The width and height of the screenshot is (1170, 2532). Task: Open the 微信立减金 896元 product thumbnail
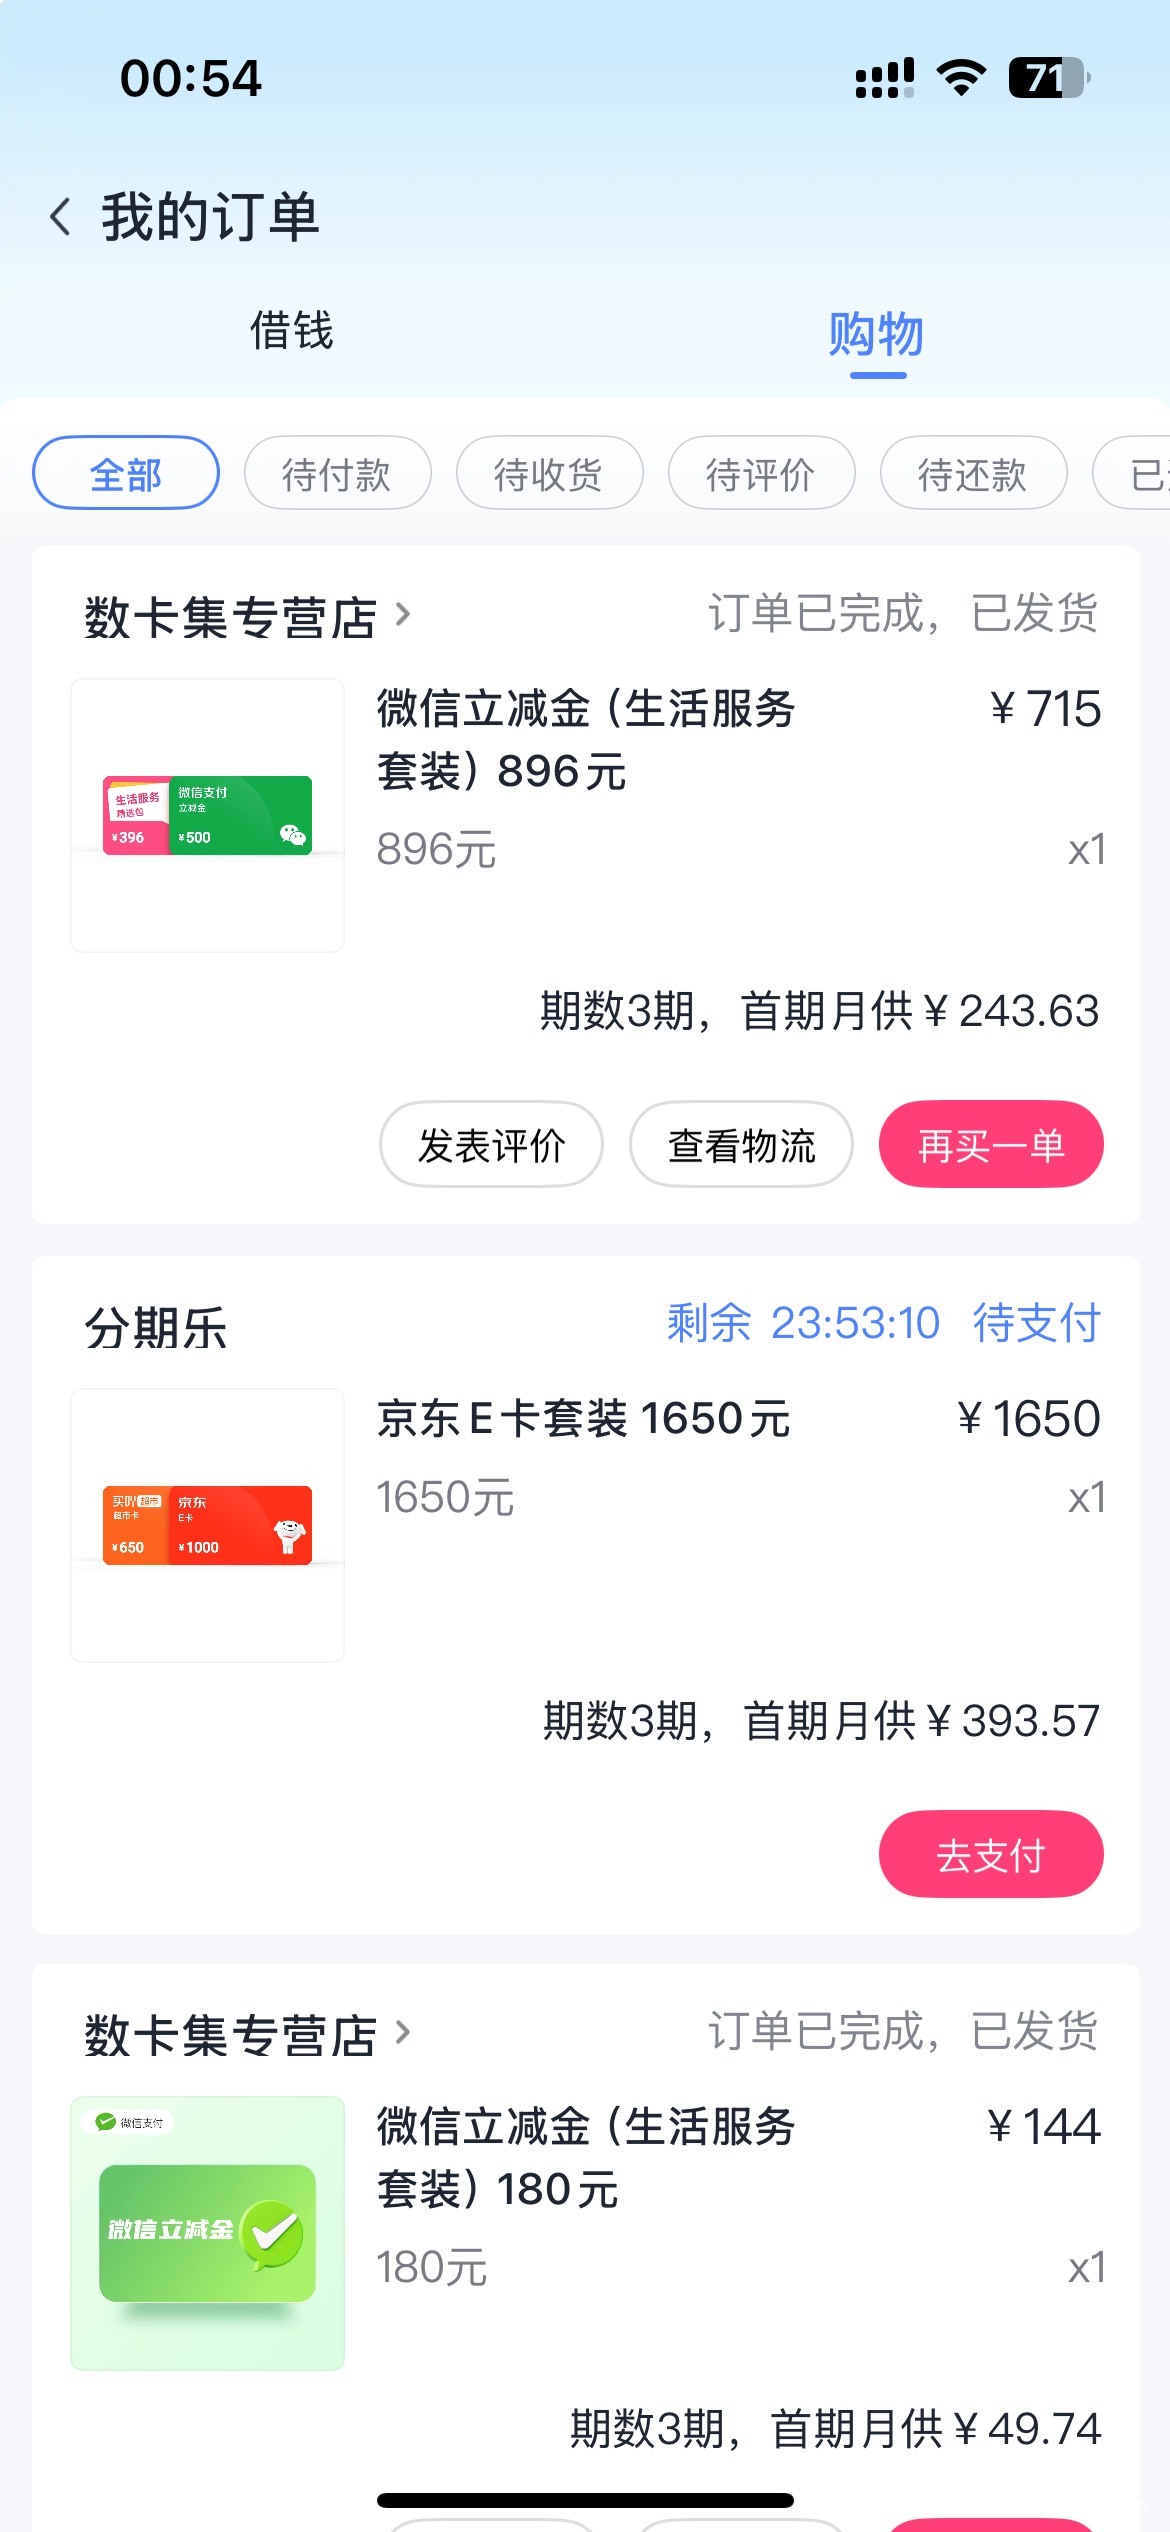pos(208,815)
